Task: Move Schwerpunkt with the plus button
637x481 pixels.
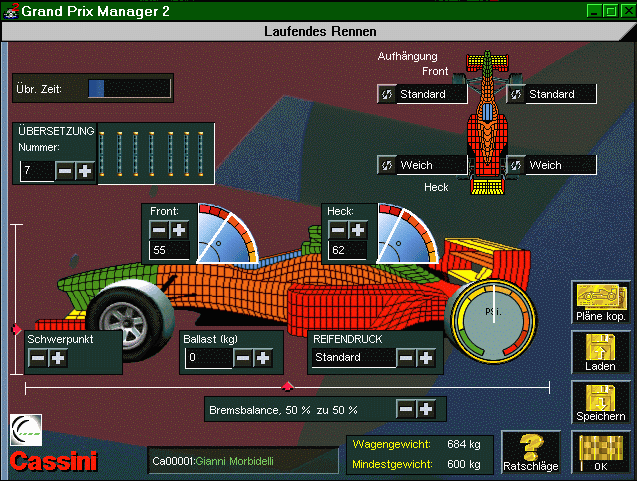Action: (58, 358)
